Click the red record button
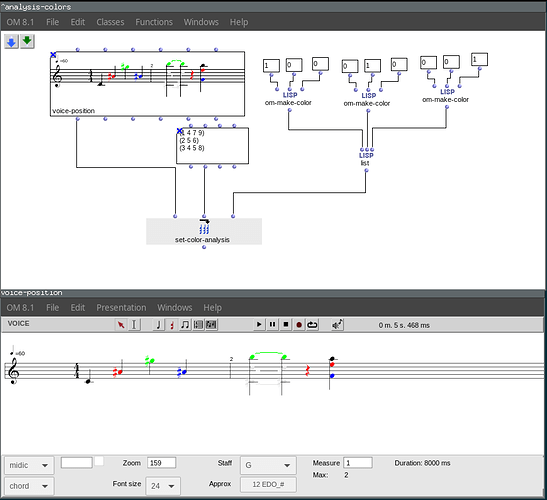The height and width of the screenshot is (500, 547). coord(299,324)
